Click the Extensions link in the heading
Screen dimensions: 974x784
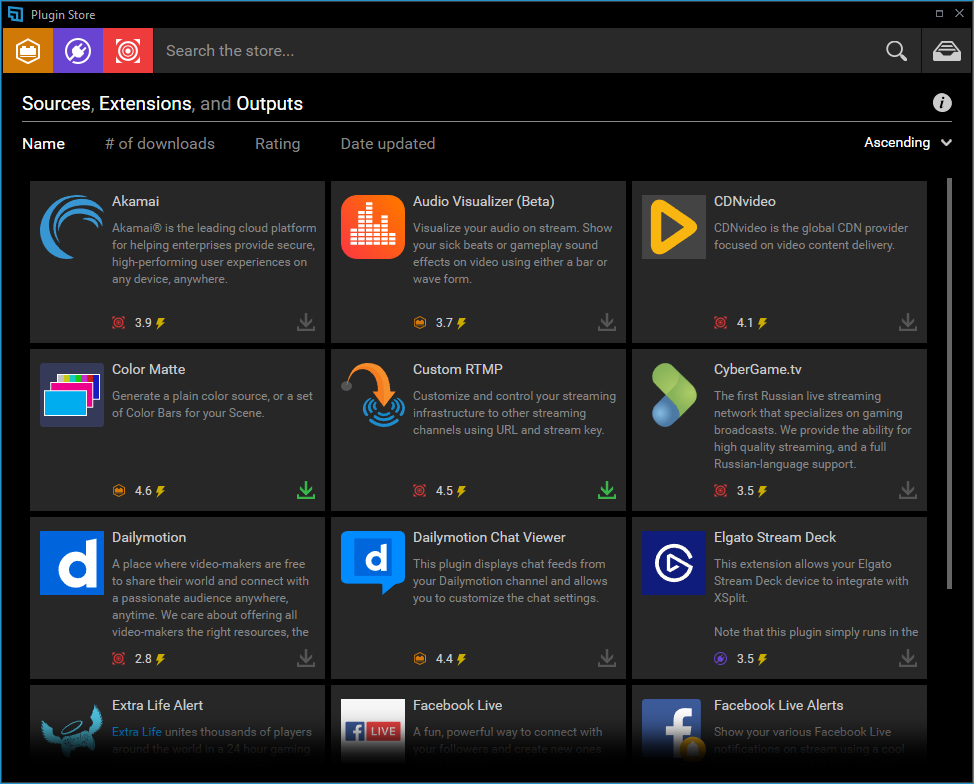145,103
